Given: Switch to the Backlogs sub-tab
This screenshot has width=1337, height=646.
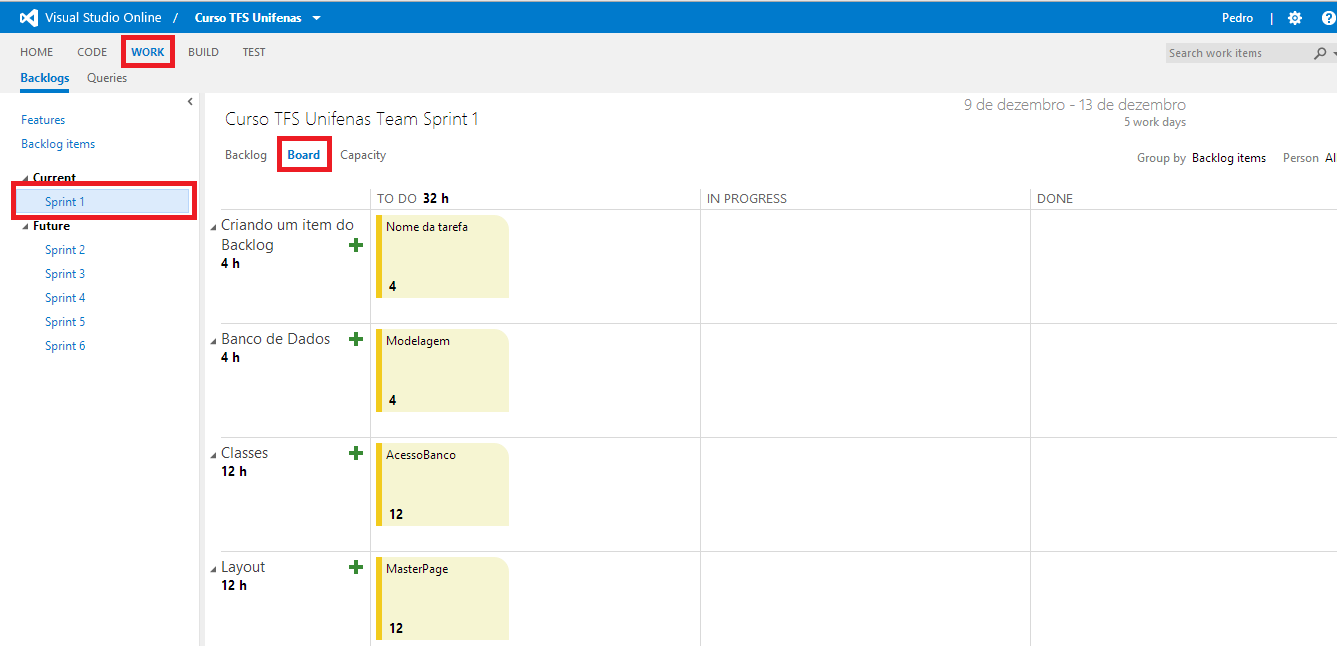Looking at the screenshot, I should [45, 78].
